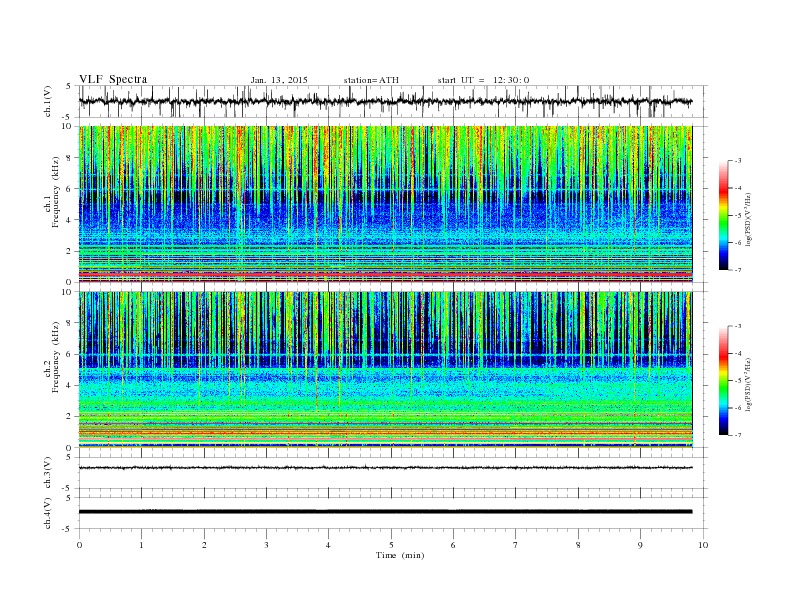Click the "4" kHz tick on ch.2 frequency axis

pos(69,386)
